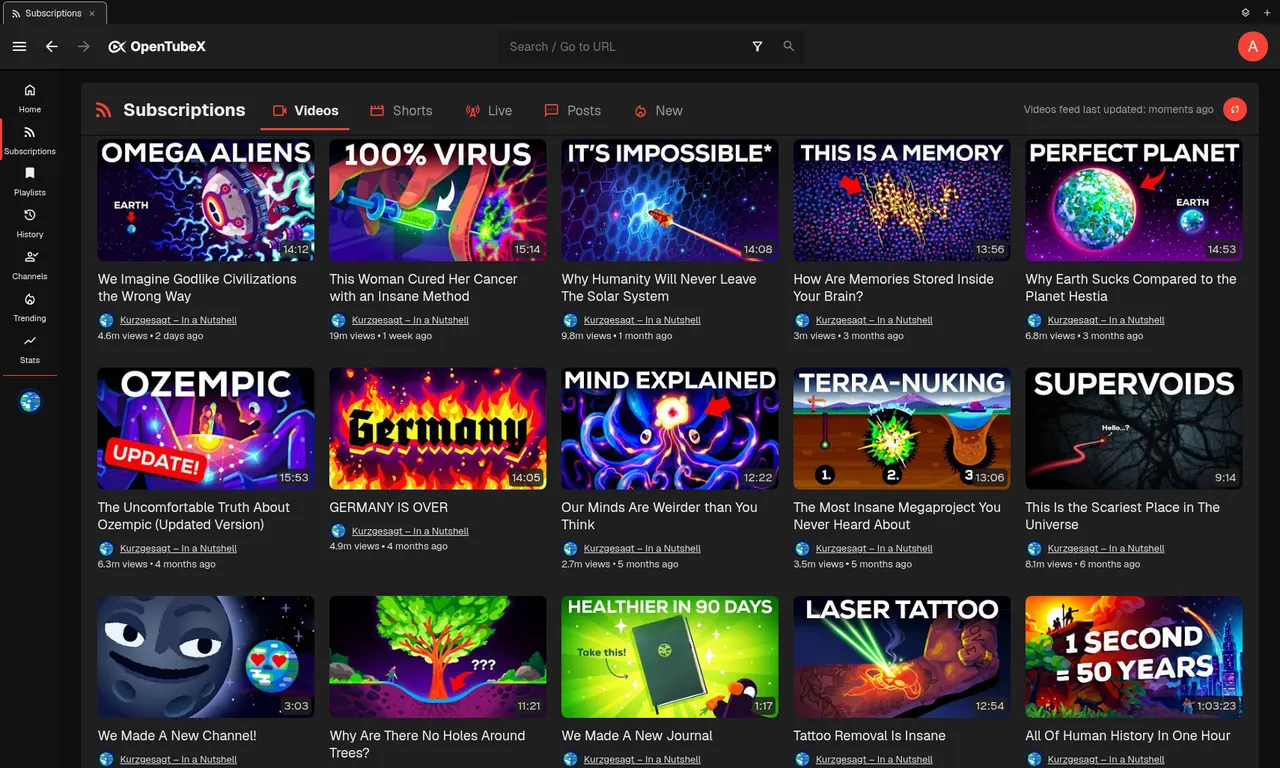The image size is (1280, 768).
Task: Open the profile avatar "A"
Action: [x=1252, y=47]
